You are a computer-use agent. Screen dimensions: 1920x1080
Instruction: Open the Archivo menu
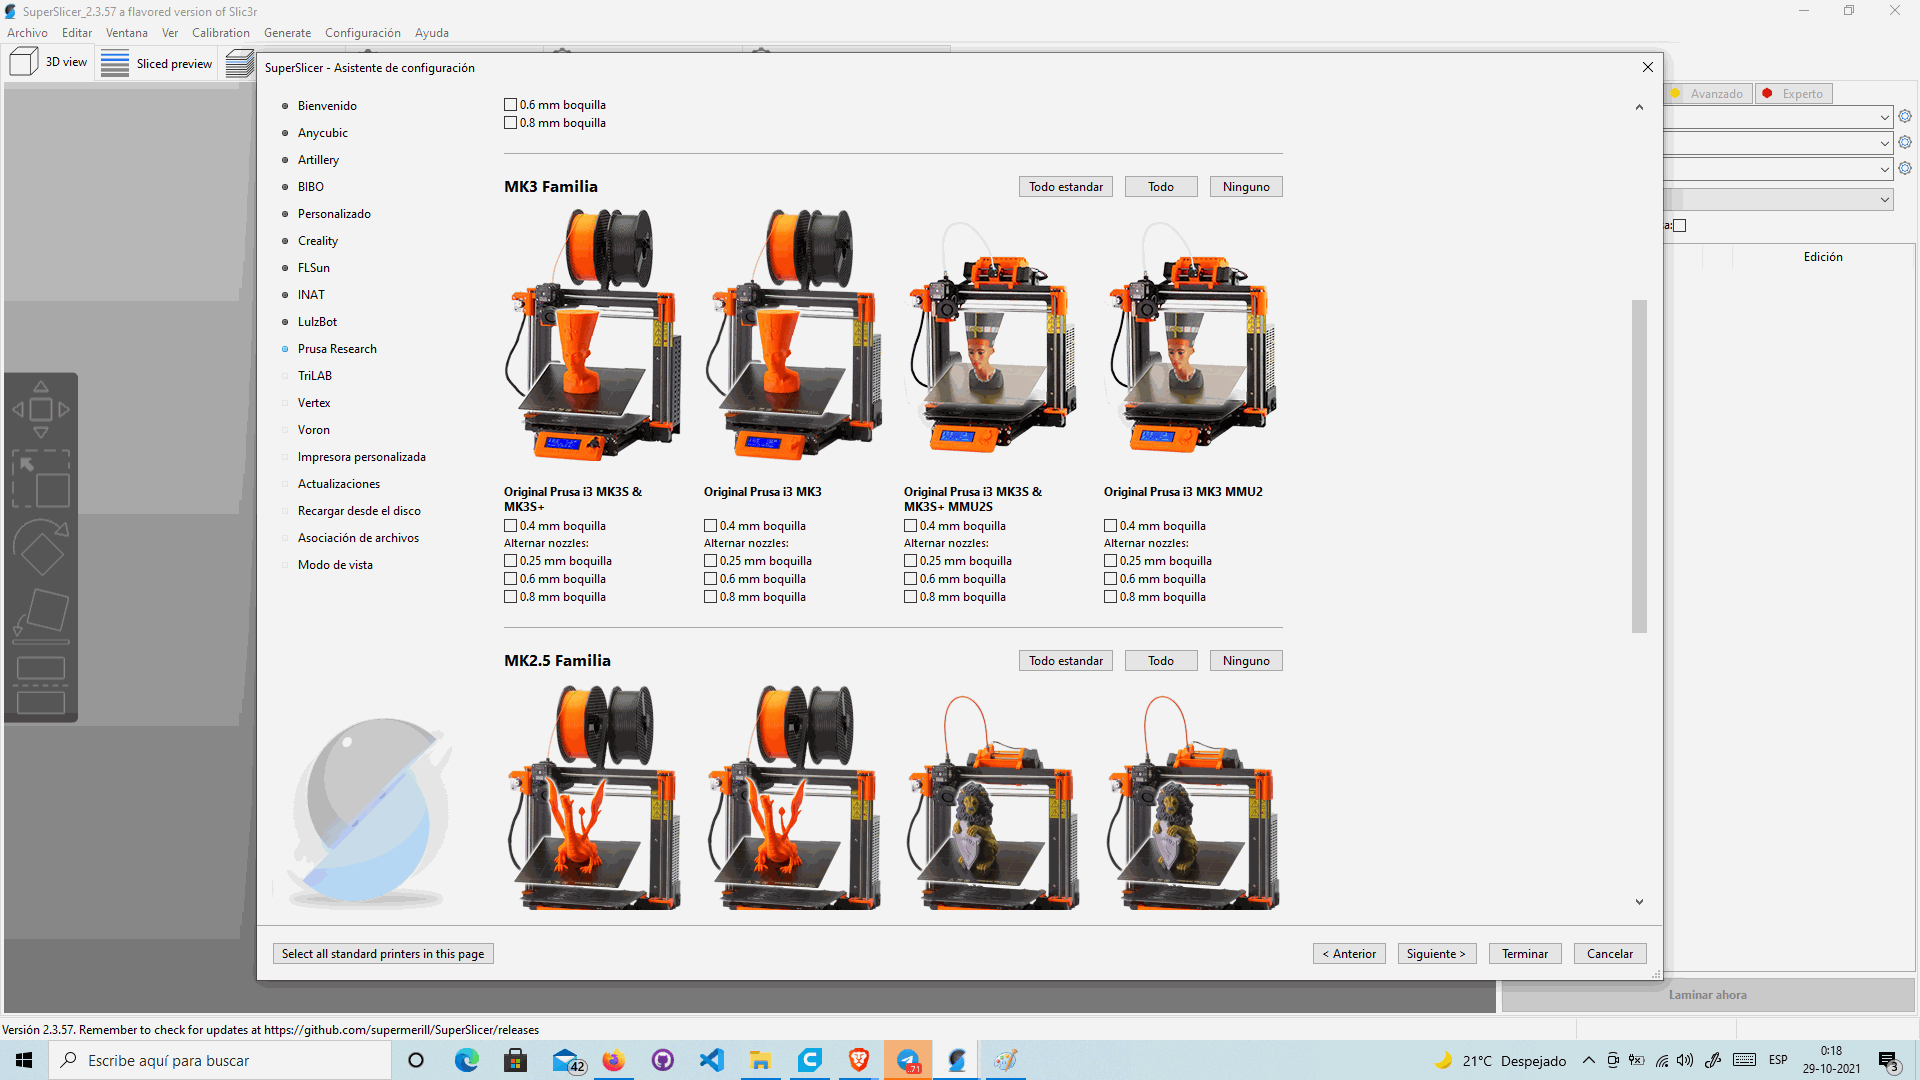(27, 33)
